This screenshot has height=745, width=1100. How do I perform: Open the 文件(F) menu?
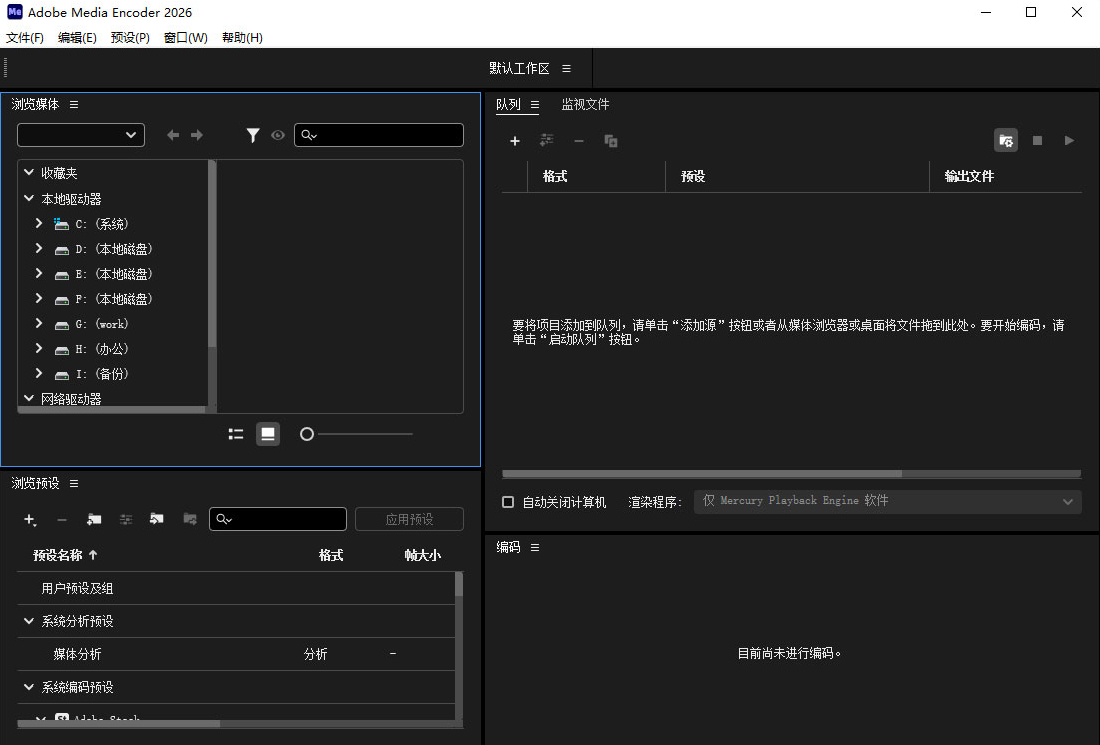coord(25,38)
